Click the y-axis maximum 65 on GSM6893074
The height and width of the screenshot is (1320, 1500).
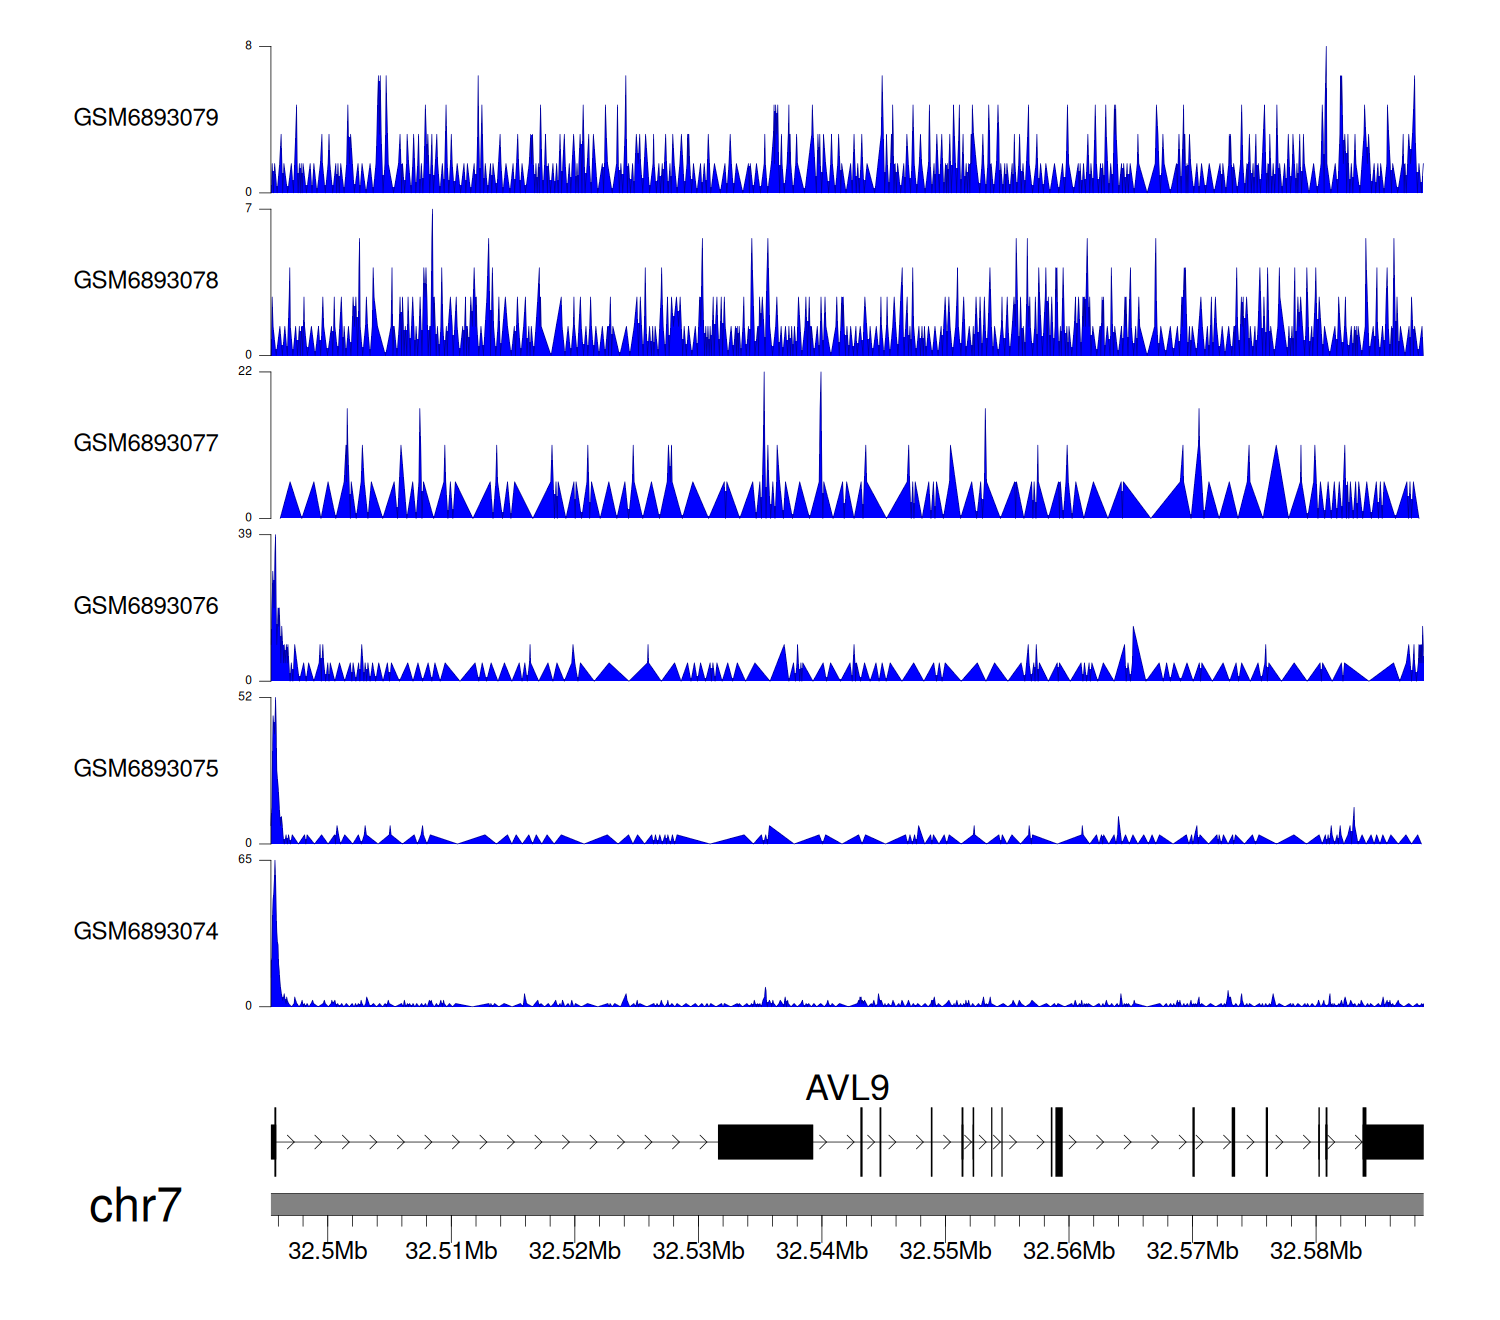pyautogui.click(x=245, y=860)
